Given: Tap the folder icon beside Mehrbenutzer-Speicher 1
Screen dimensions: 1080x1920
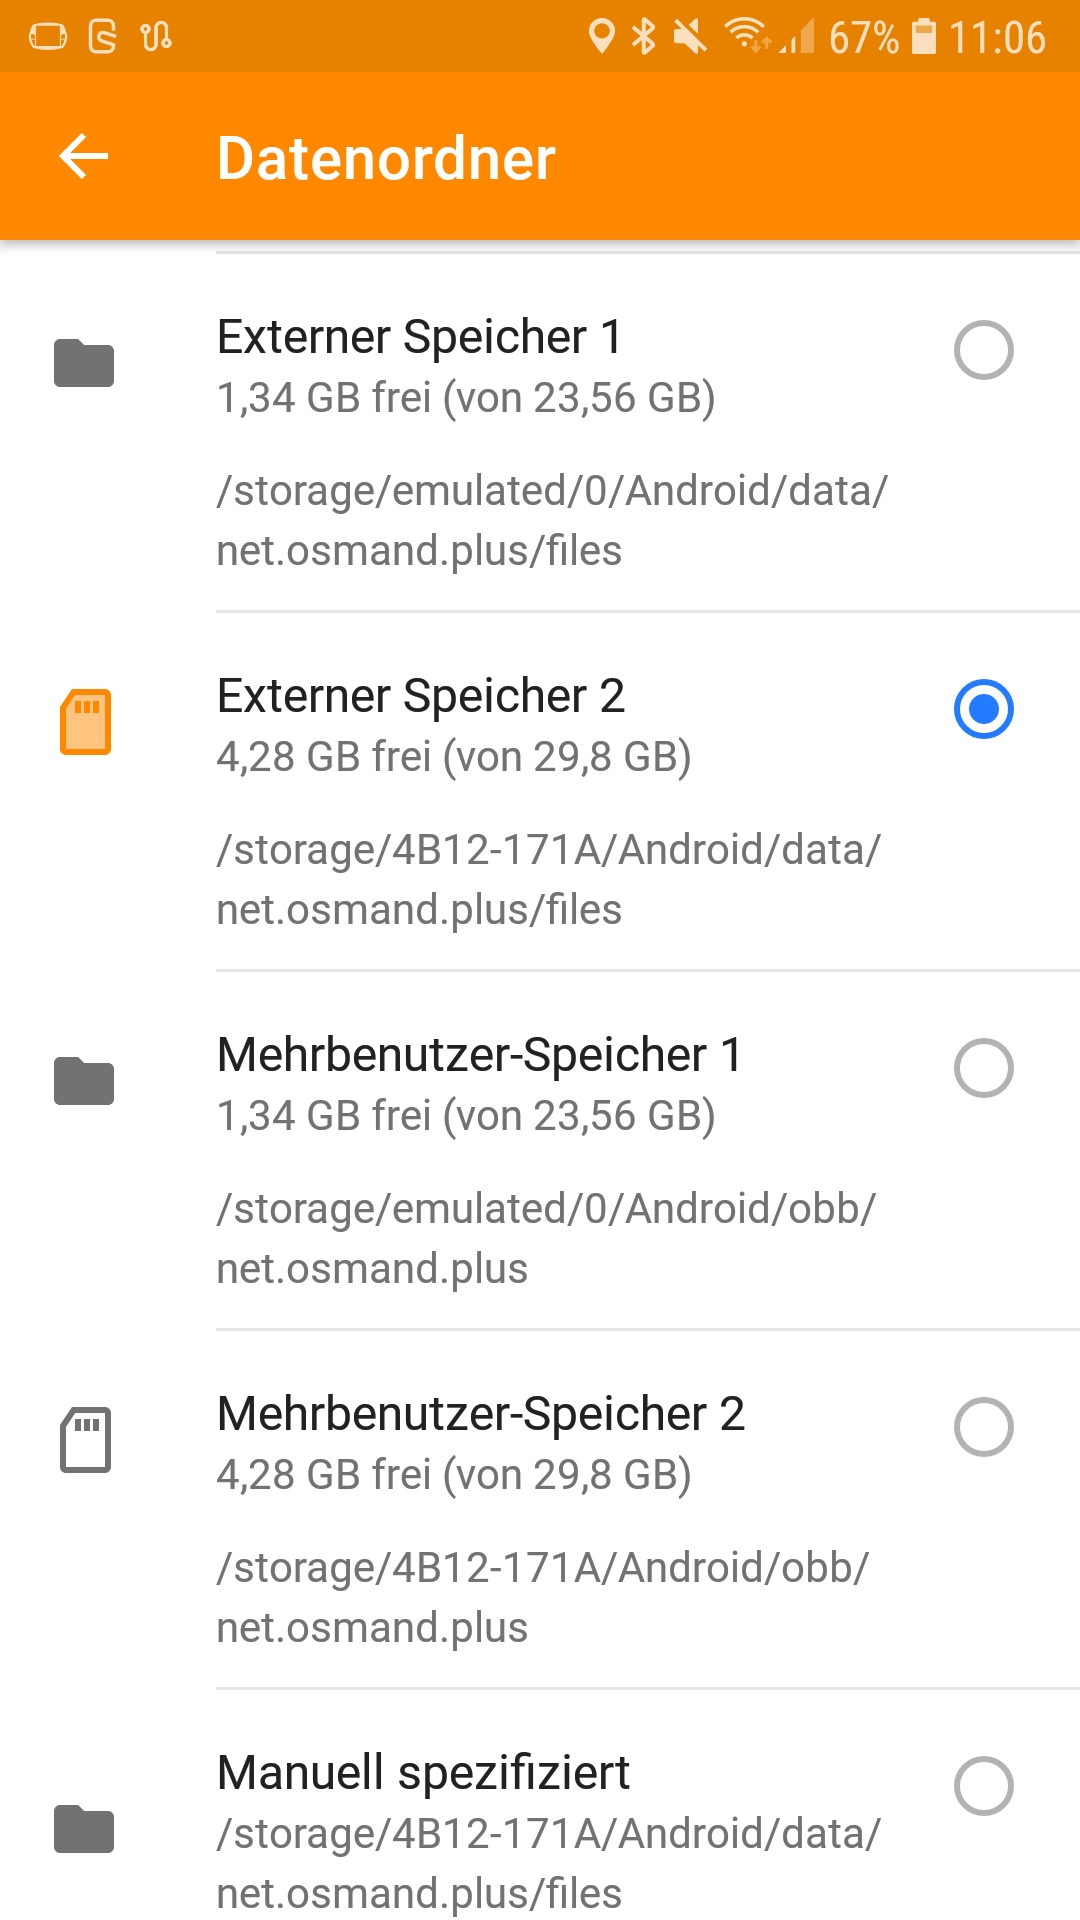Looking at the screenshot, I should (84, 1081).
